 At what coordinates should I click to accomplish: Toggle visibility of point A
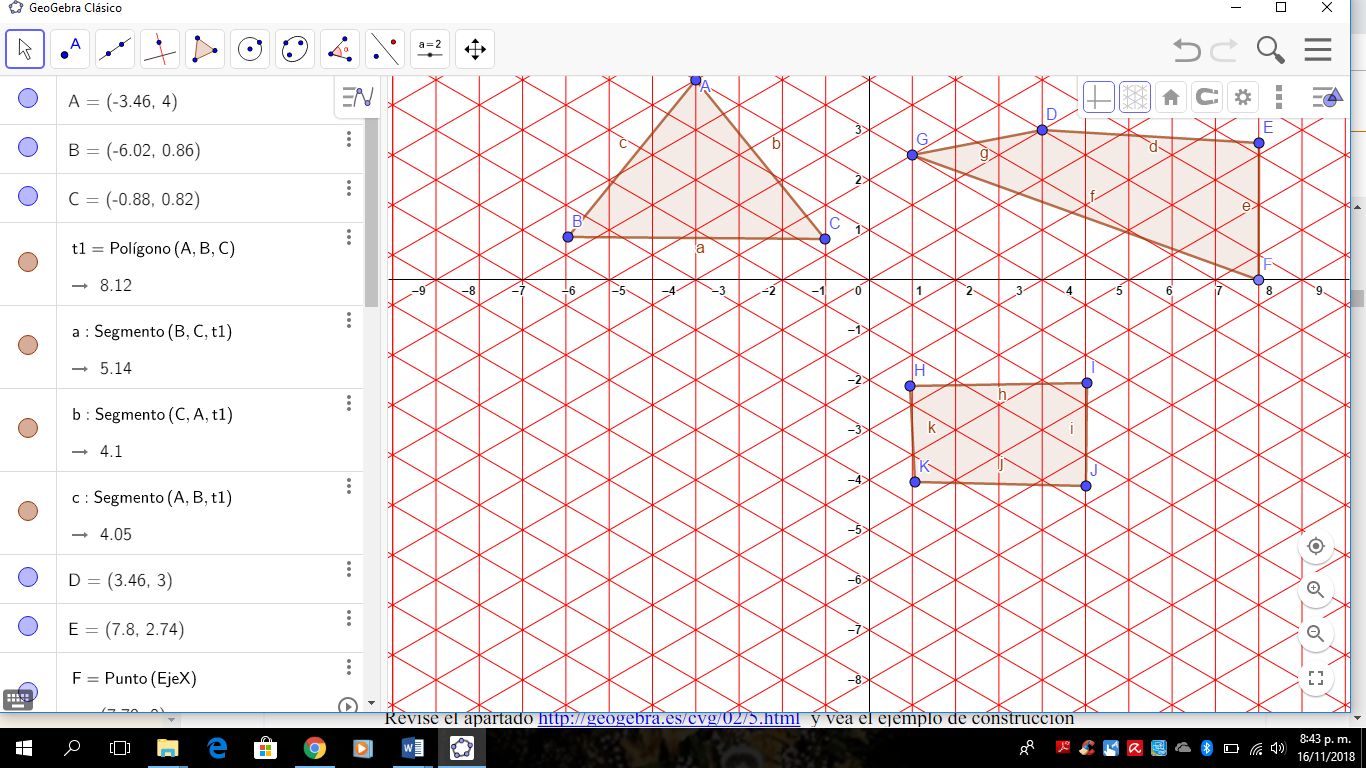coord(28,100)
